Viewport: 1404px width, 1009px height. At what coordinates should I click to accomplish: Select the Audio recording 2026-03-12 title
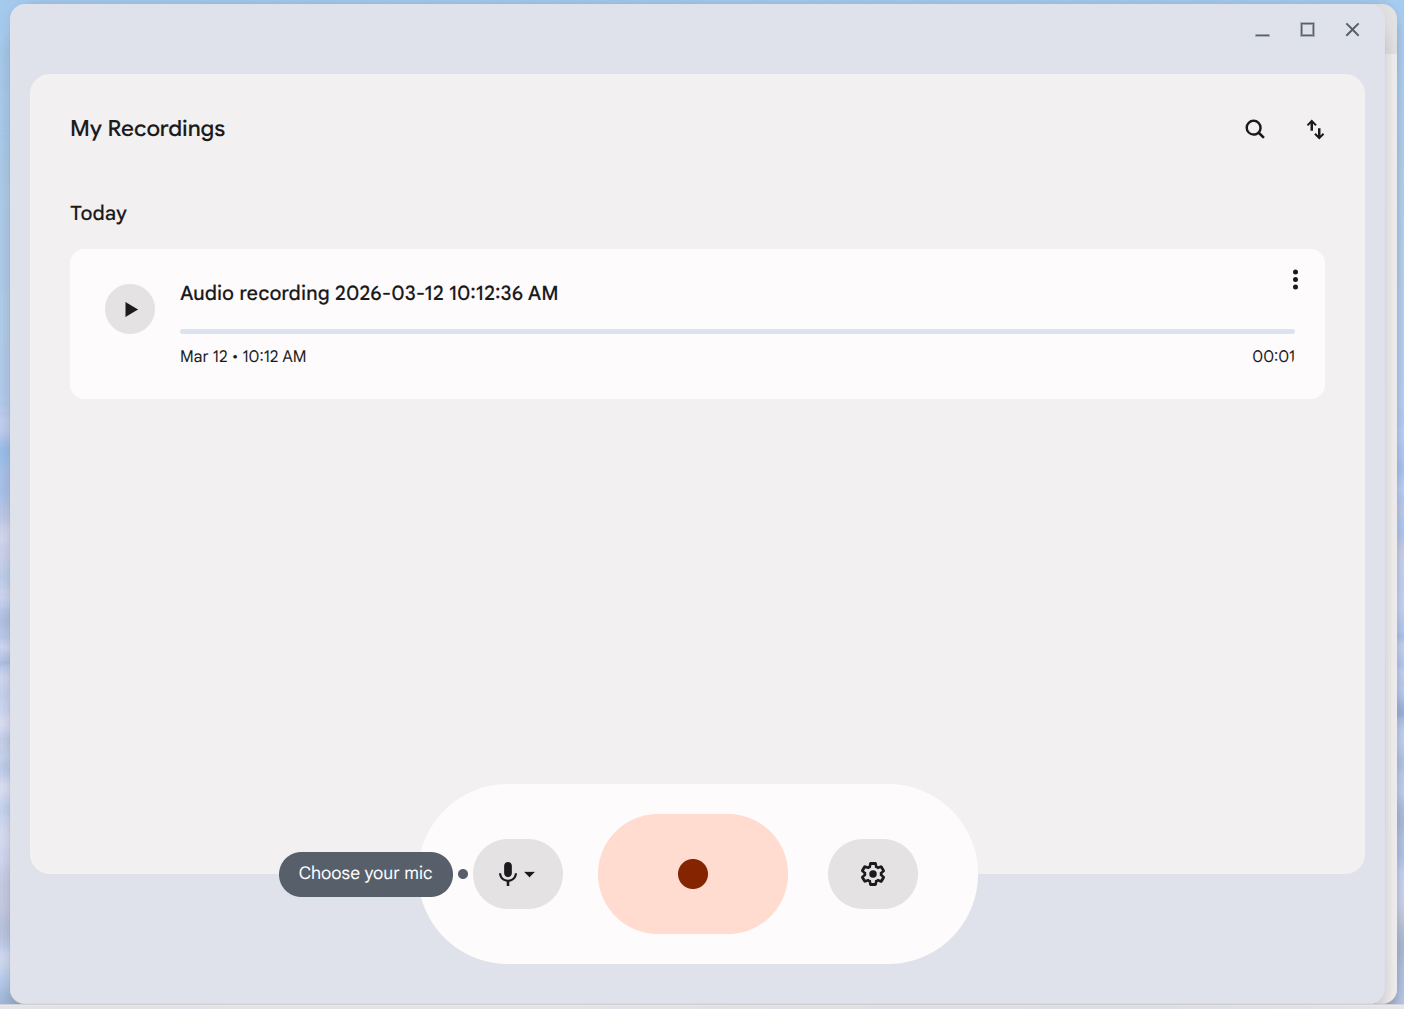pos(368,293)
